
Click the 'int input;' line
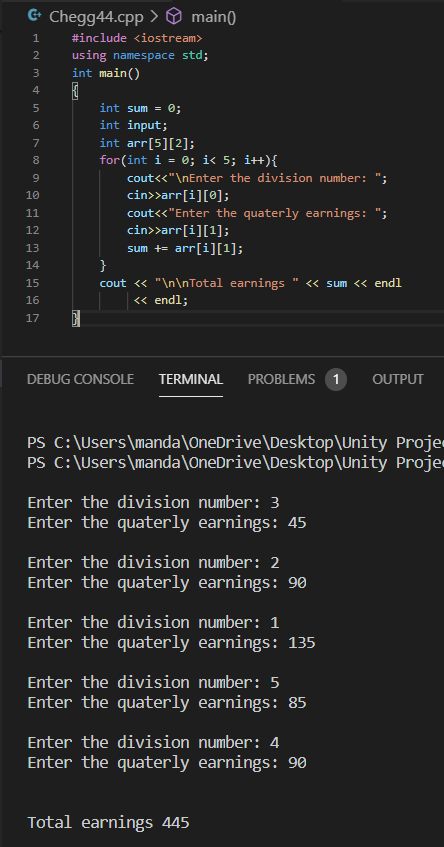(x=133, y=125)
